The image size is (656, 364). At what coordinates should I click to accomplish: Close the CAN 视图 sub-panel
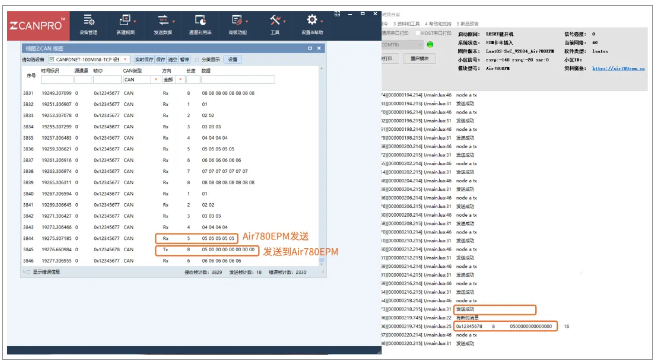[319, 49]
